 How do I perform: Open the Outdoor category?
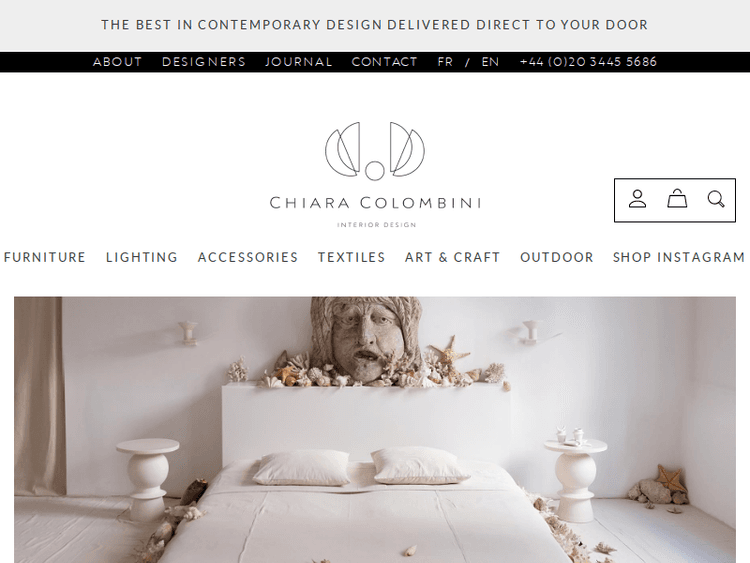click(x=557, y=257)
